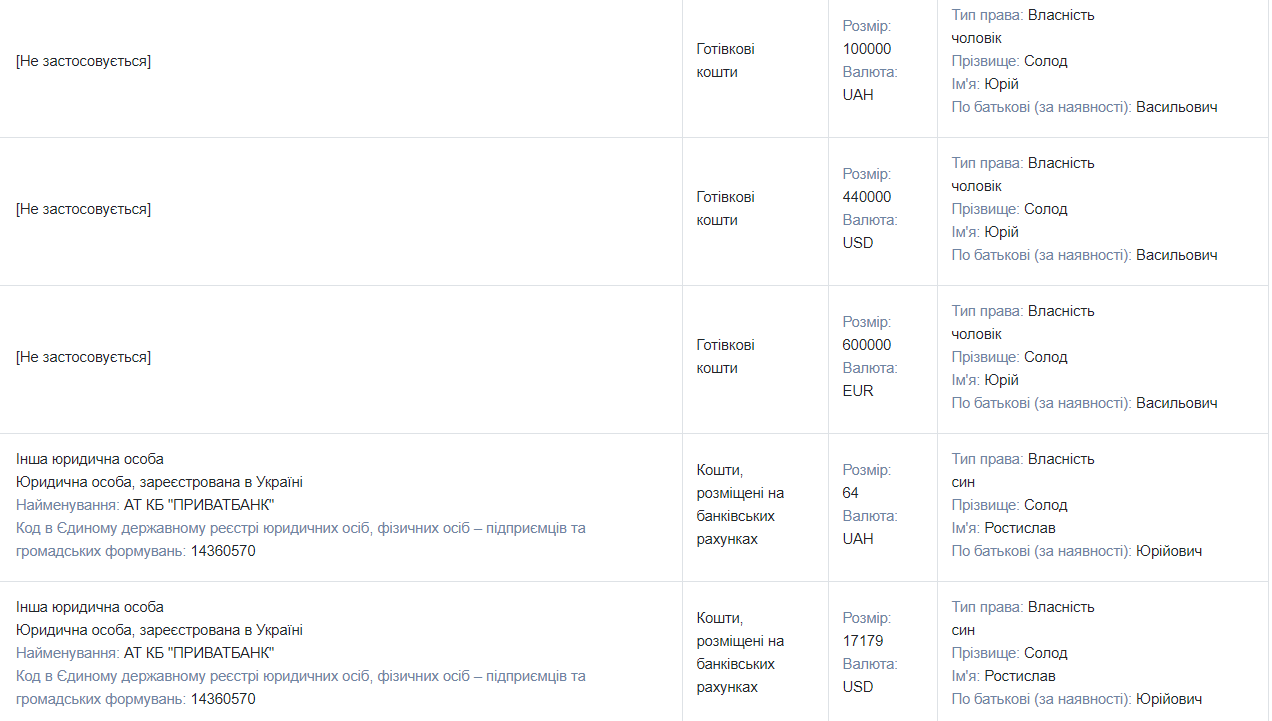Click "Кошти, розміщені на банківських рахунках" in 64 UAH row
Screen dimensions: 1272x721
740,505
